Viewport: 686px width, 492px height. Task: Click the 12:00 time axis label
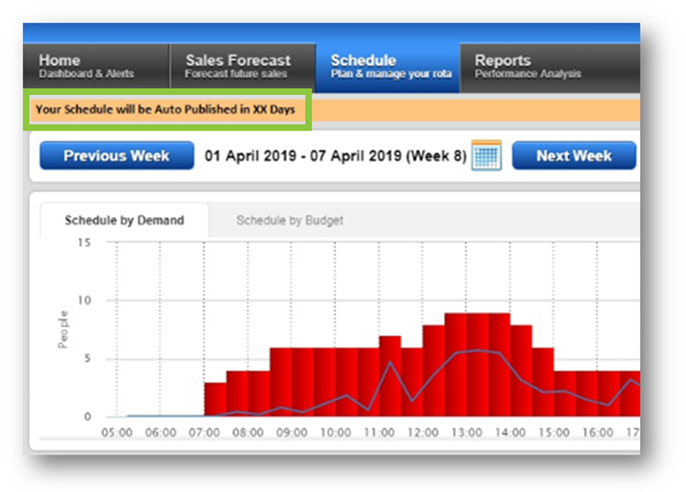point(423,433)
